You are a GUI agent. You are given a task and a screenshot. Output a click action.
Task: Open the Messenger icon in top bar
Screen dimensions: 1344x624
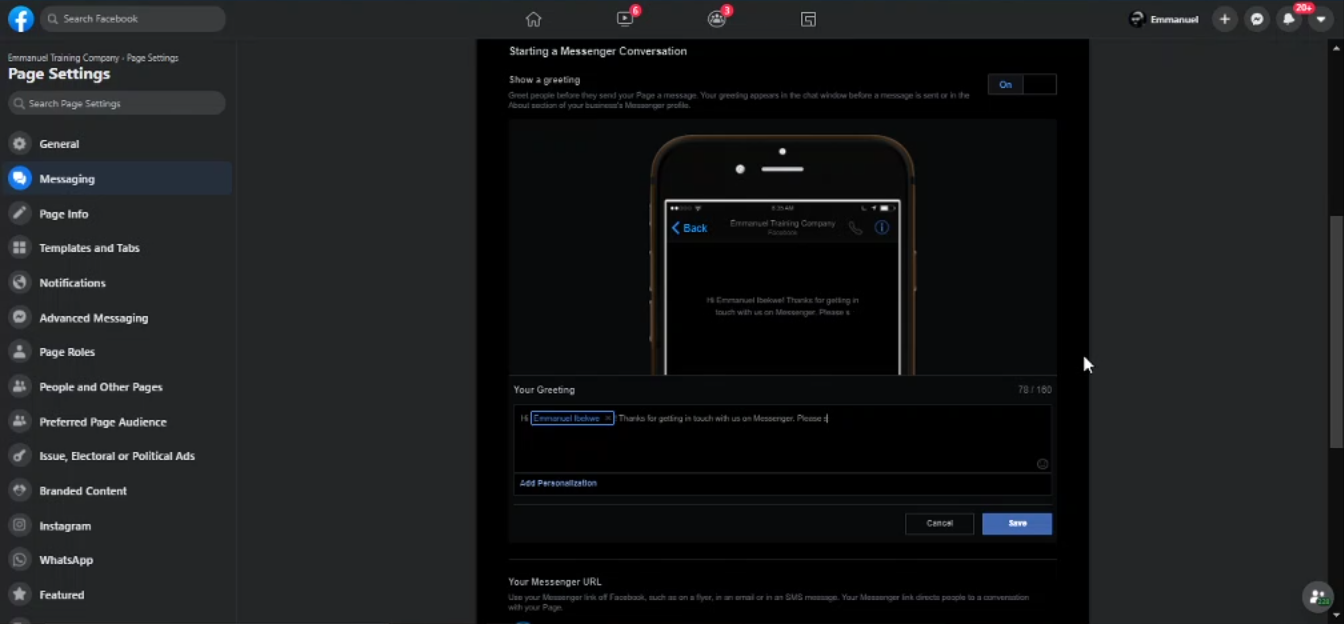click(1257, 19)
